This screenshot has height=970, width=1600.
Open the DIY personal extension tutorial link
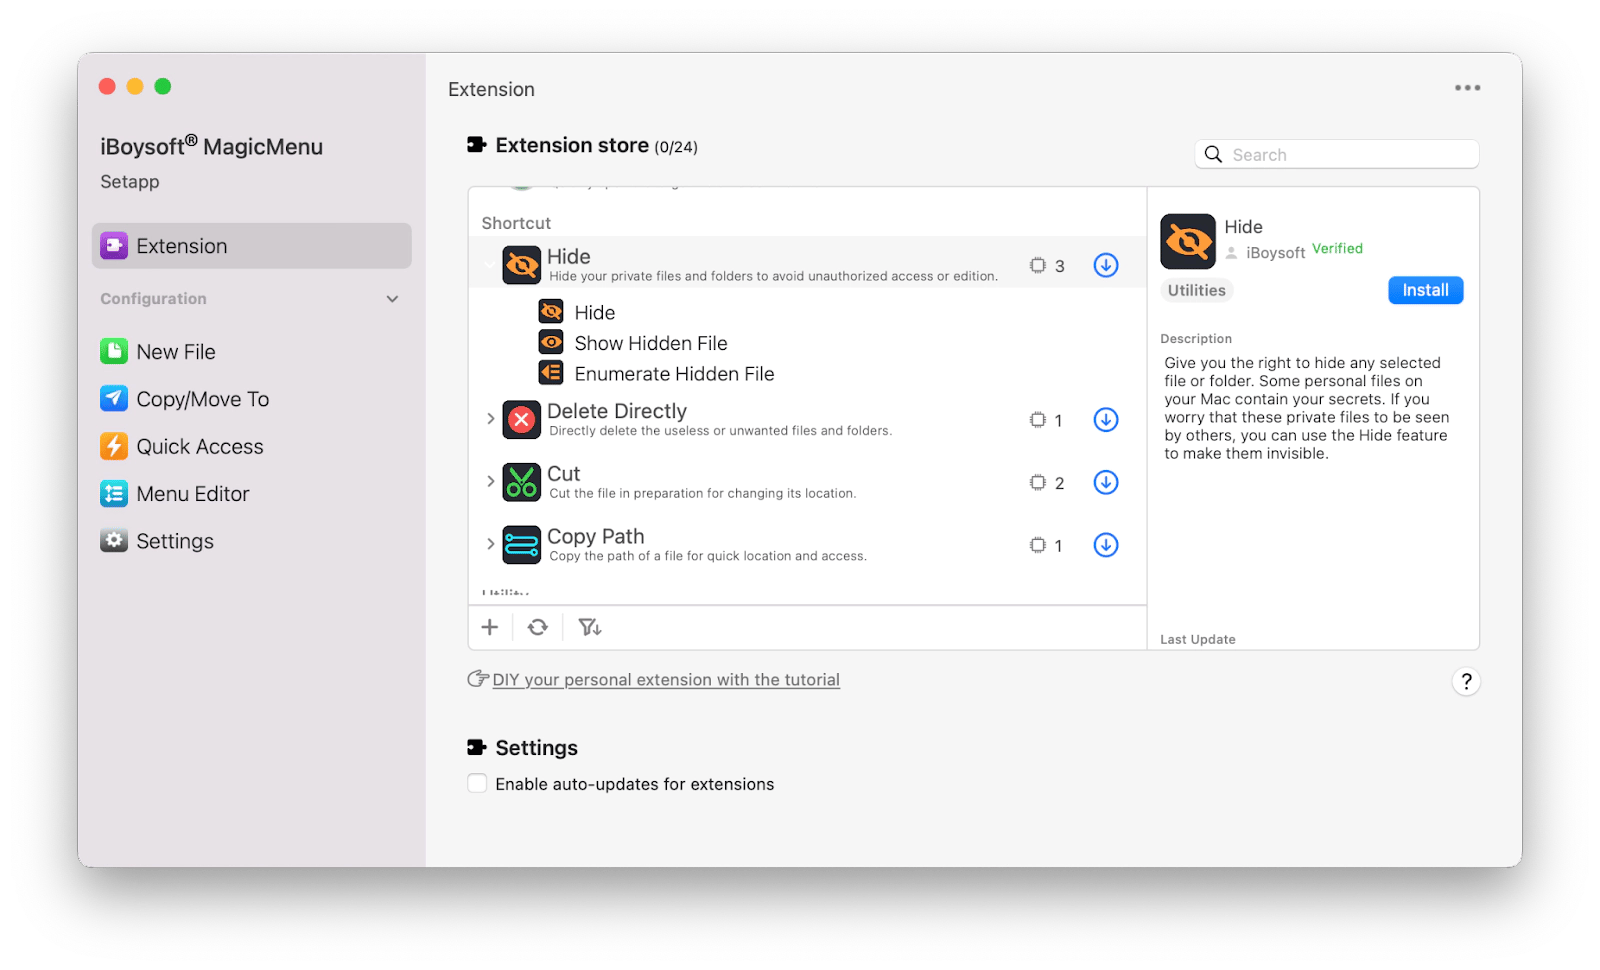click(x=666, y=680)
